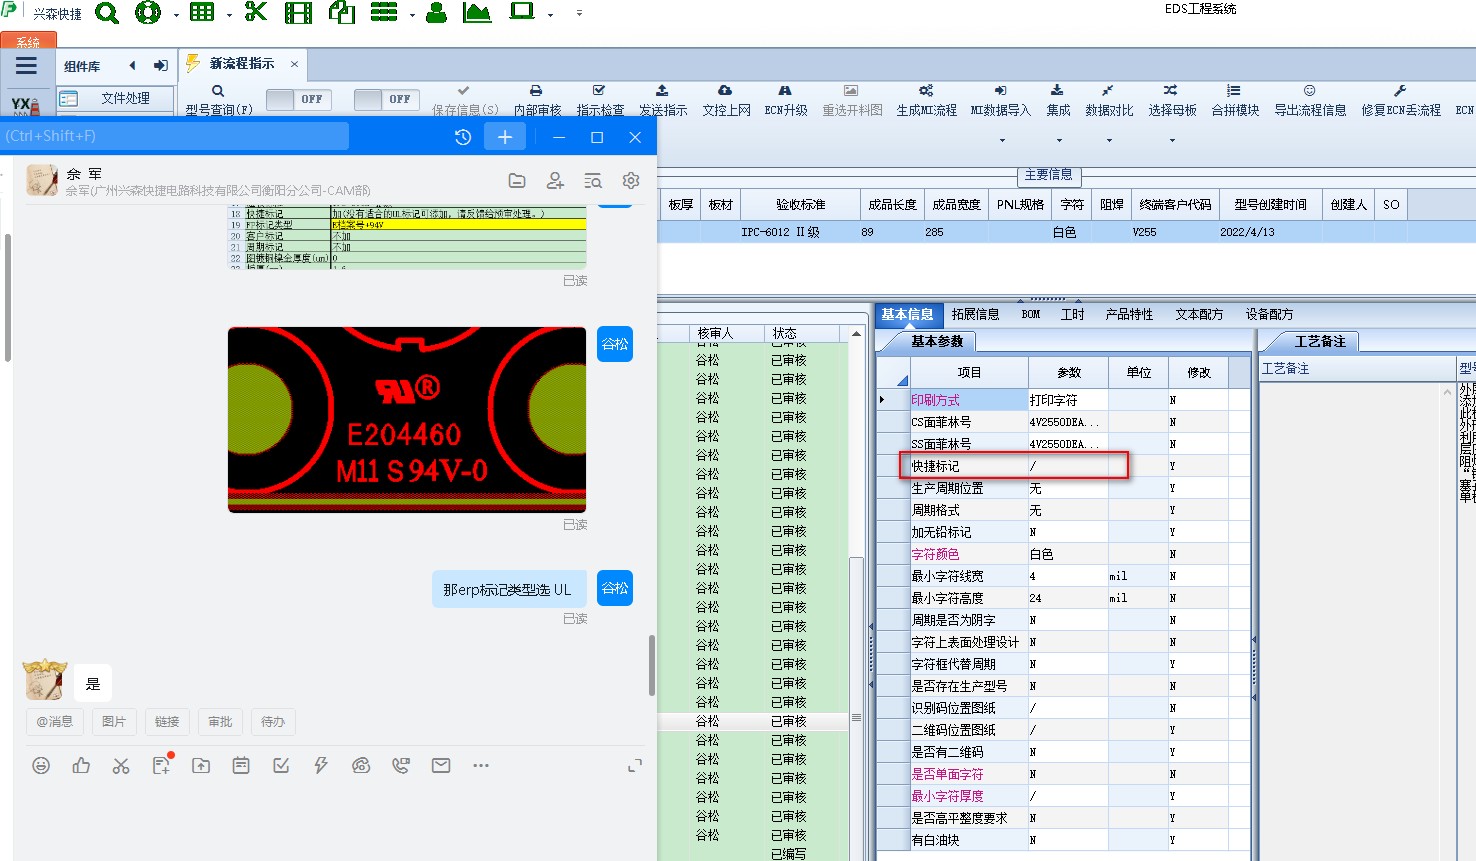The height and width of the screenshot is (861, 1476).
Task: Click 指示检查 toolbar button
Action: point(599,101)
